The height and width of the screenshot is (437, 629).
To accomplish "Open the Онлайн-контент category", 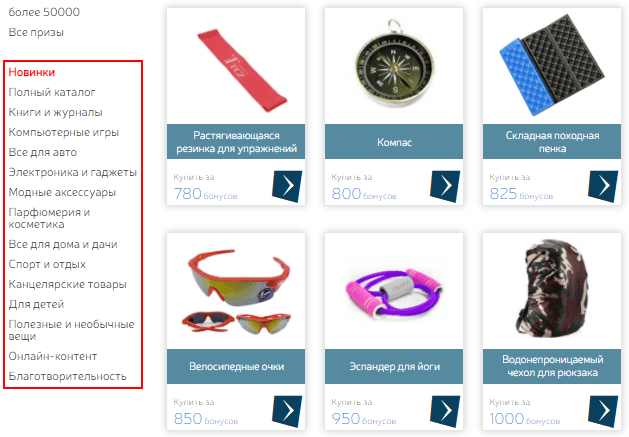I will 53,356.
